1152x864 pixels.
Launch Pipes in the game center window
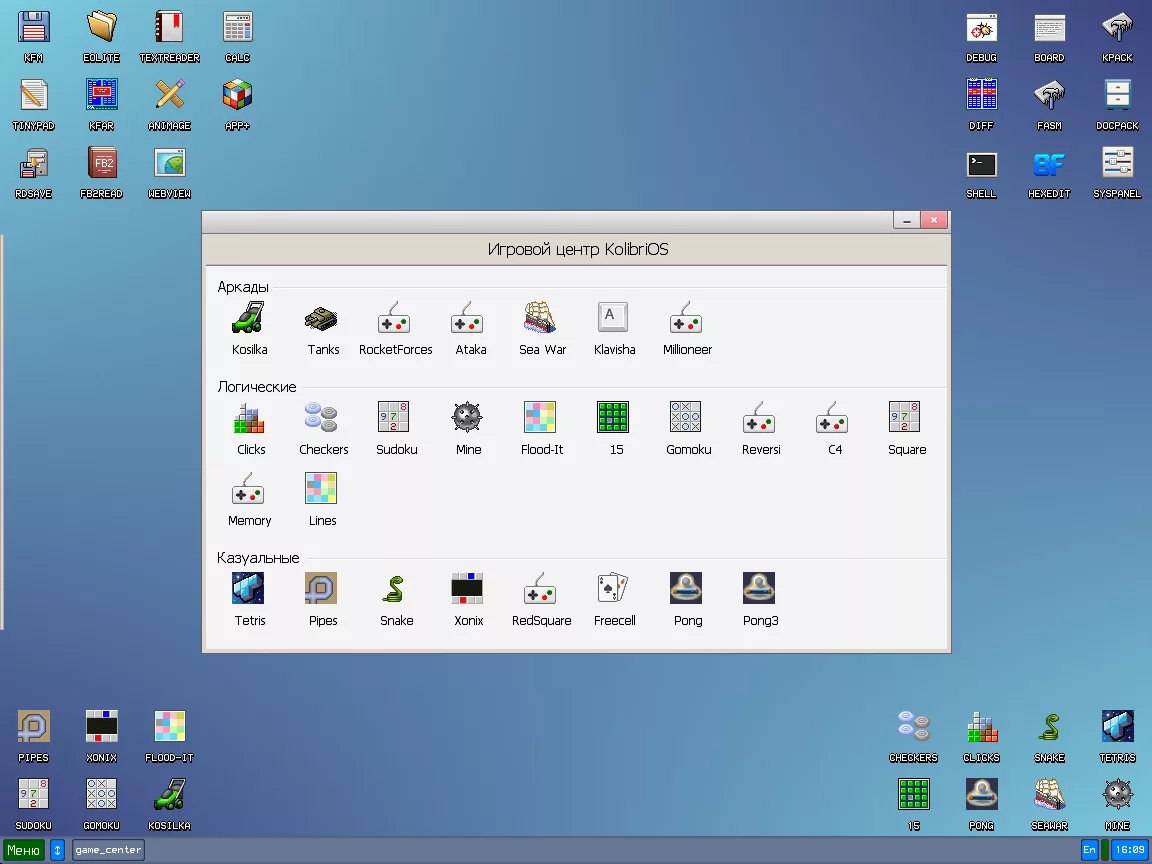point(322,600)
